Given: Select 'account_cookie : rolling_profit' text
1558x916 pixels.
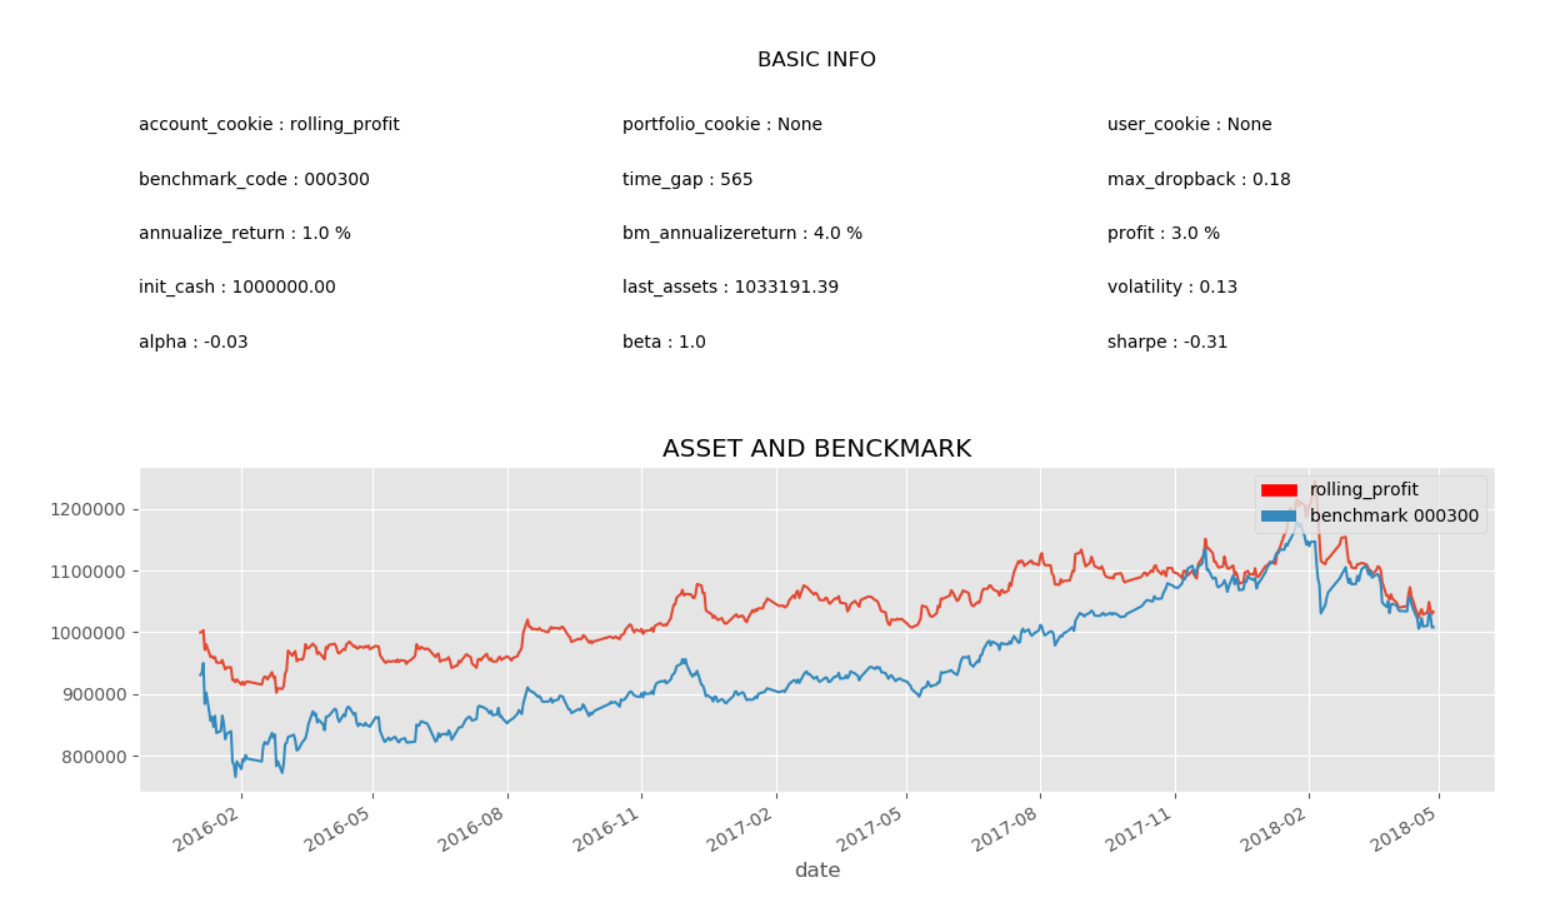Looking at the screenshot, I should (x=269, y=124).
